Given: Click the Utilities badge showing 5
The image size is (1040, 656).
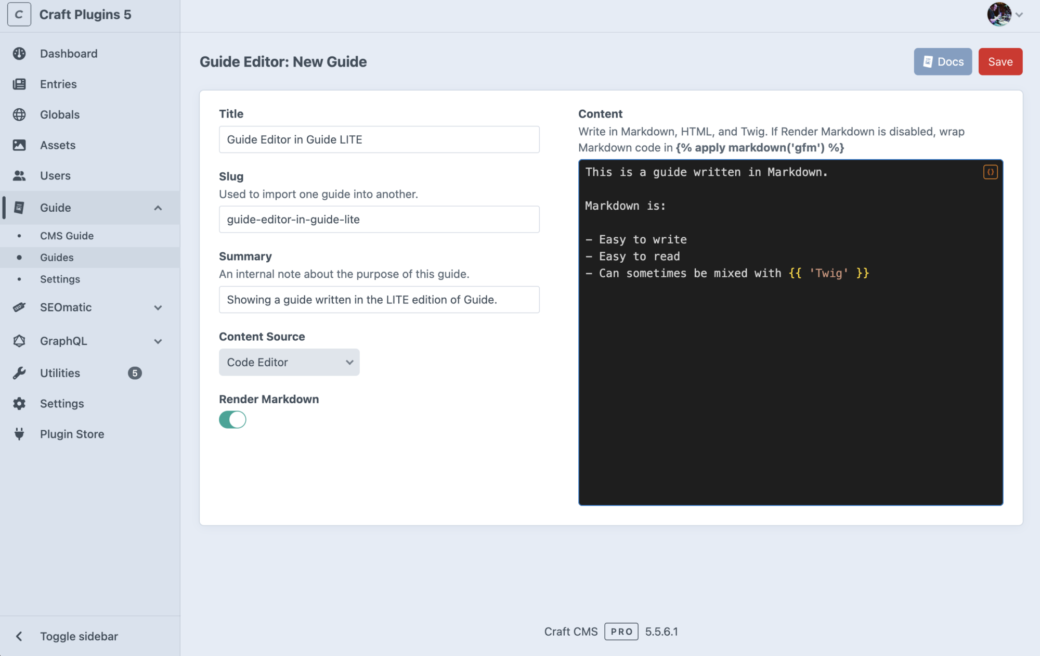Looking at the screenshot, I should pos(135,373).
